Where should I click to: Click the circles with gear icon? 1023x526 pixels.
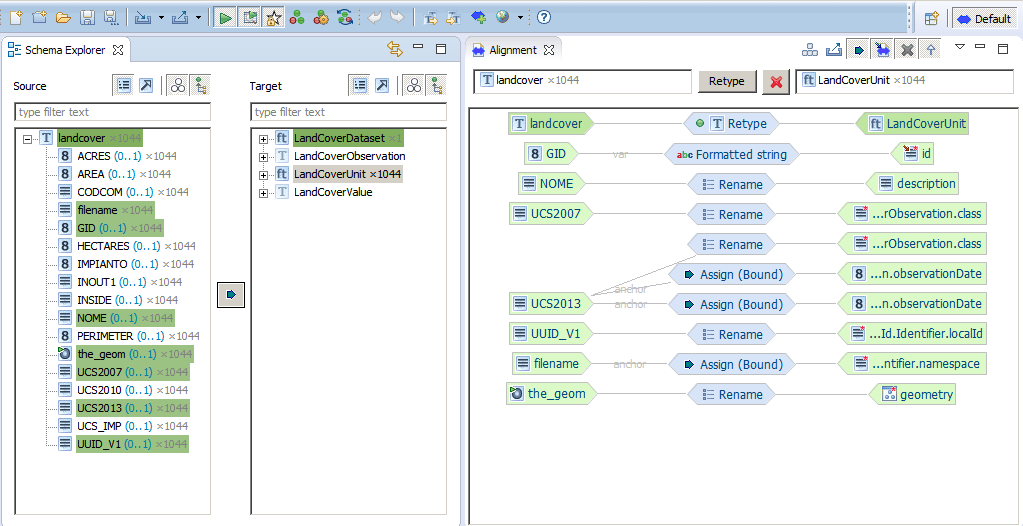point(320,18)
